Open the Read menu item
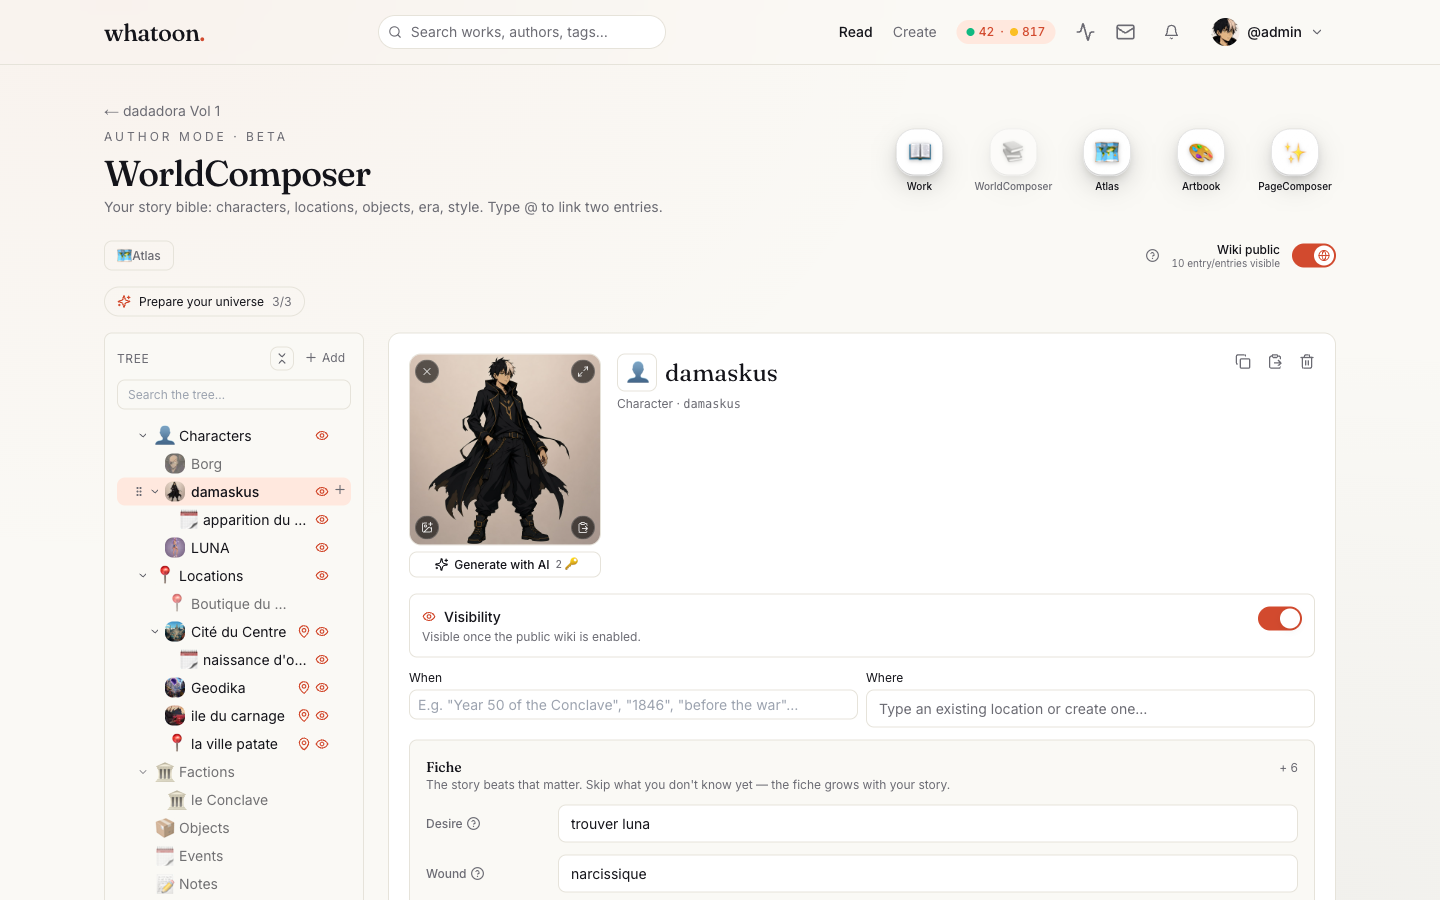The image size is (1440, 900). [x=856, y=32]
